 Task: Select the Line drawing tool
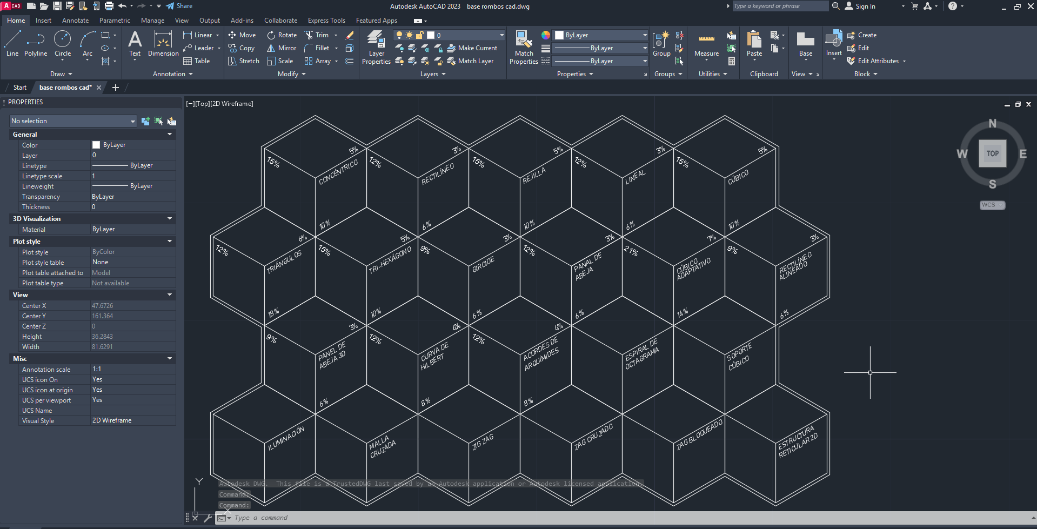click(12, 44)
